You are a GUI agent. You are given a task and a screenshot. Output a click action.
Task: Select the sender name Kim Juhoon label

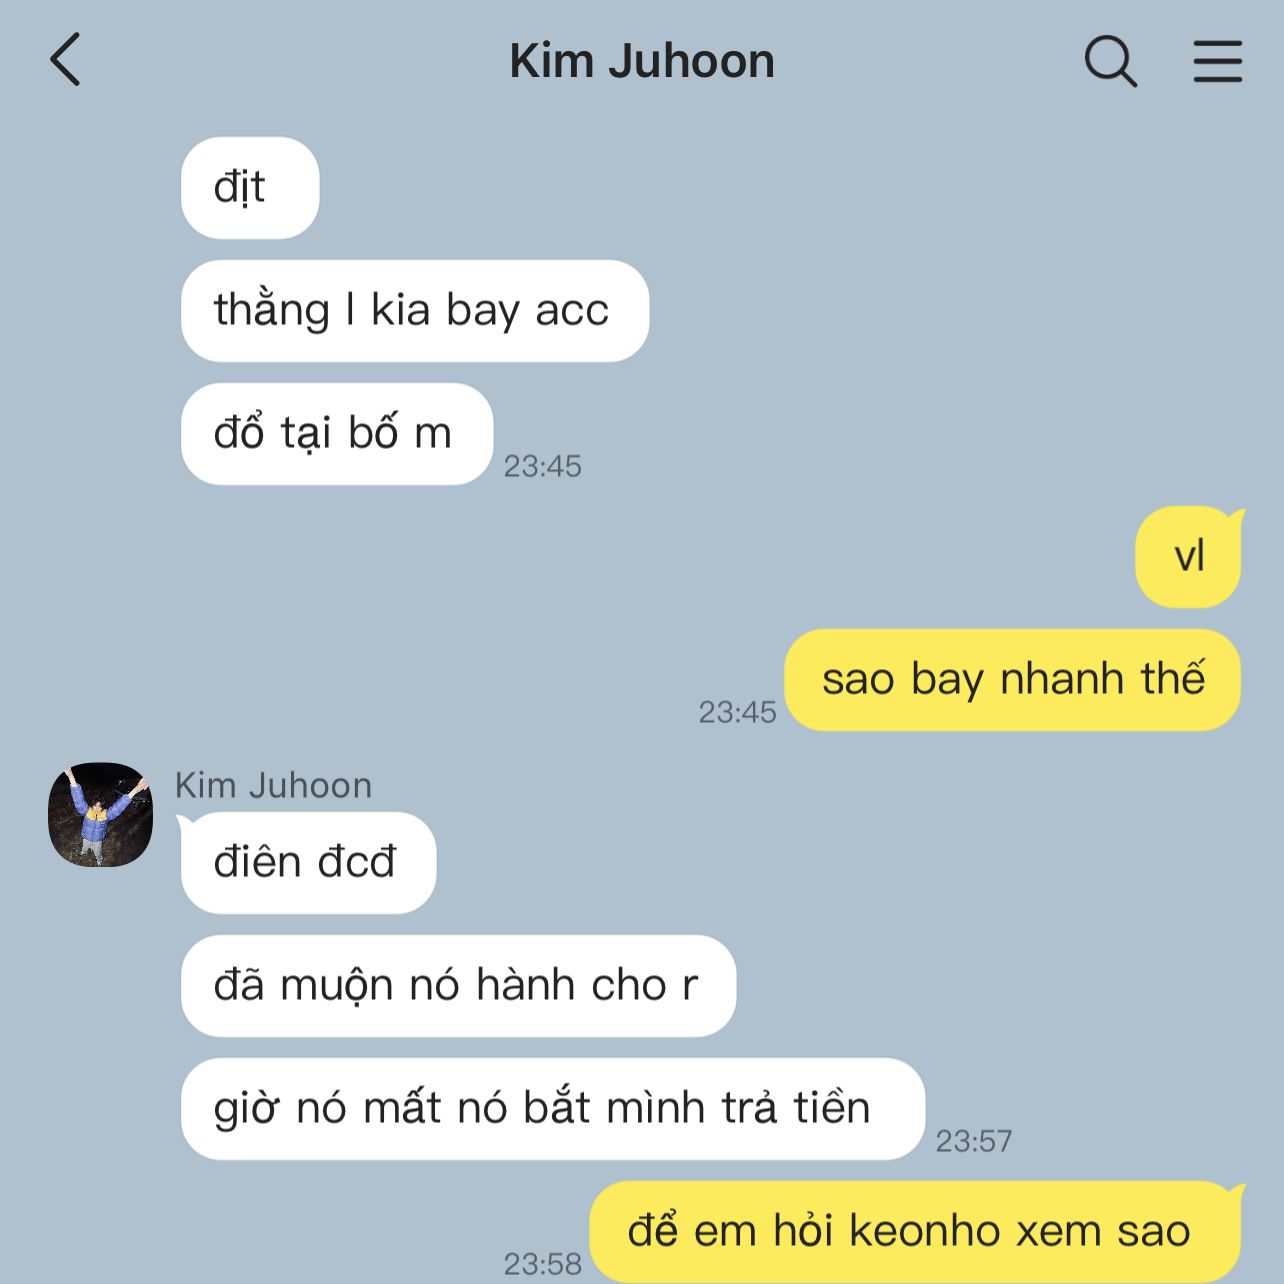click(273, 785)
